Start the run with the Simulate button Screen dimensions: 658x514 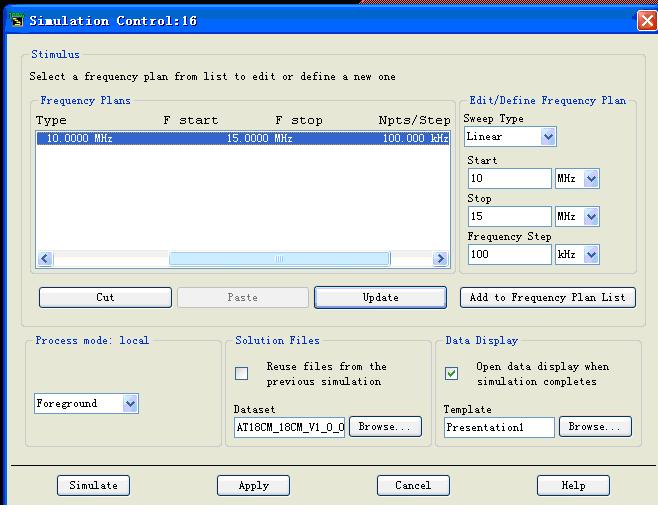93,485
